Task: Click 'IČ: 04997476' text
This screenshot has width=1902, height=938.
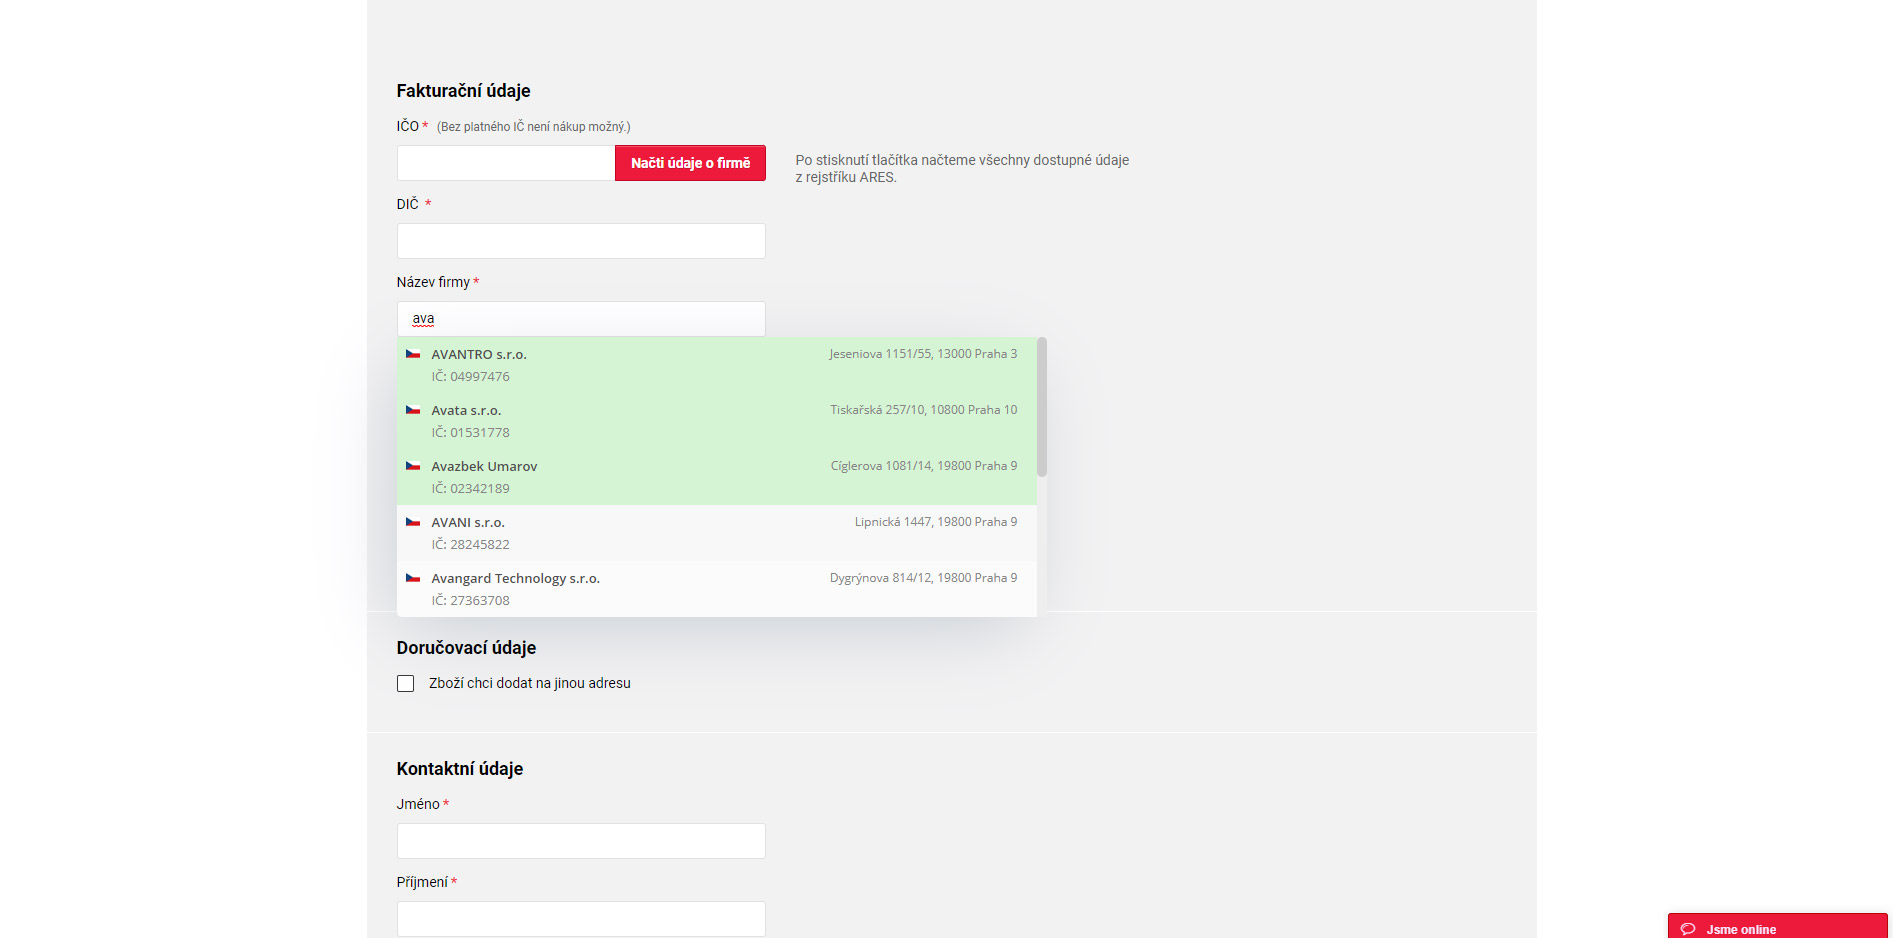Action: point(470,377)
